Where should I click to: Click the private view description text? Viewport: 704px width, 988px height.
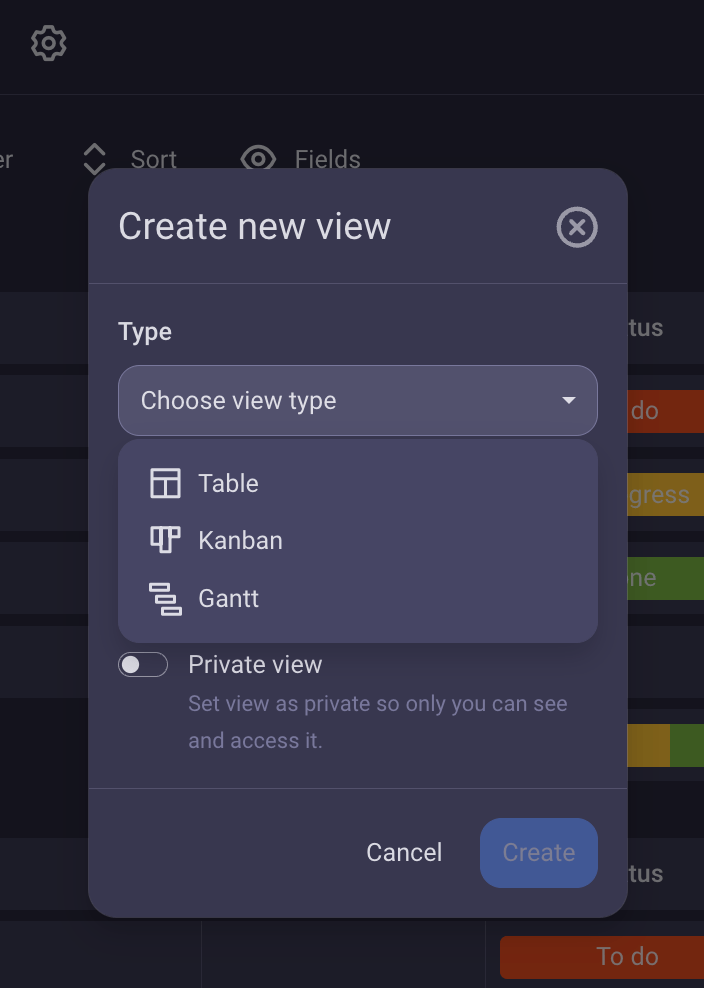(378, 722)
